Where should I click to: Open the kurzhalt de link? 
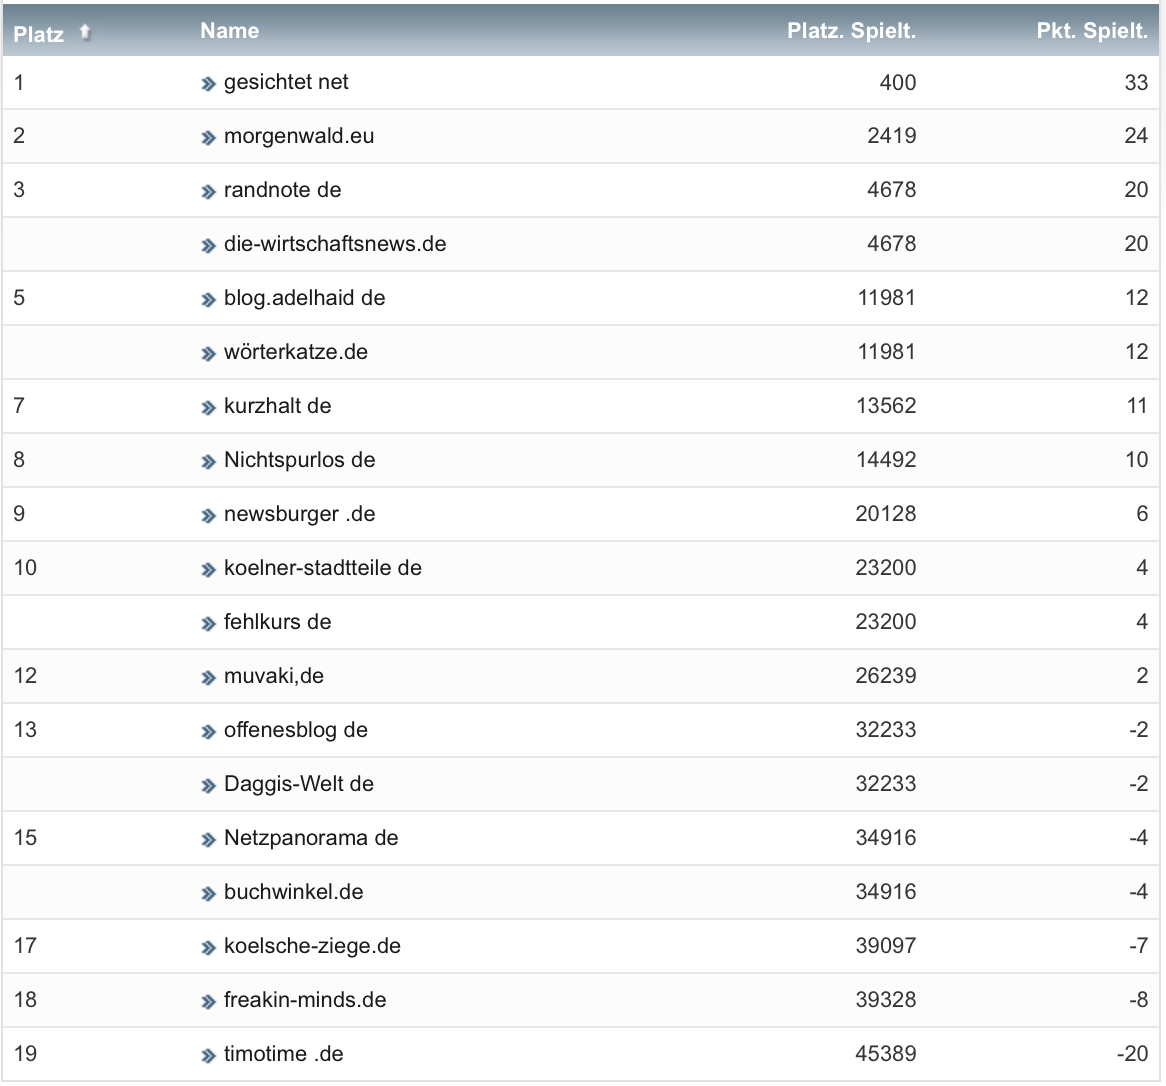(x=277, y=406)
